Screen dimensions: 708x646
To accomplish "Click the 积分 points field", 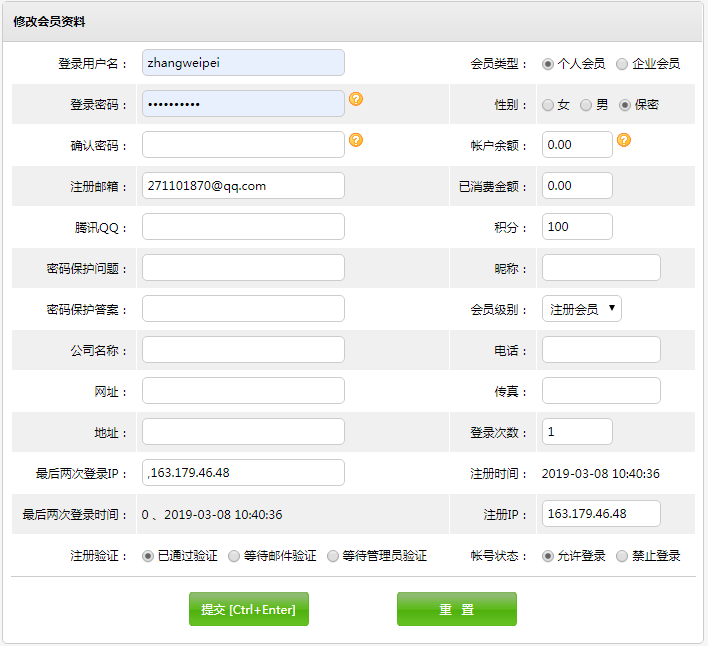I will coord(577,227).
